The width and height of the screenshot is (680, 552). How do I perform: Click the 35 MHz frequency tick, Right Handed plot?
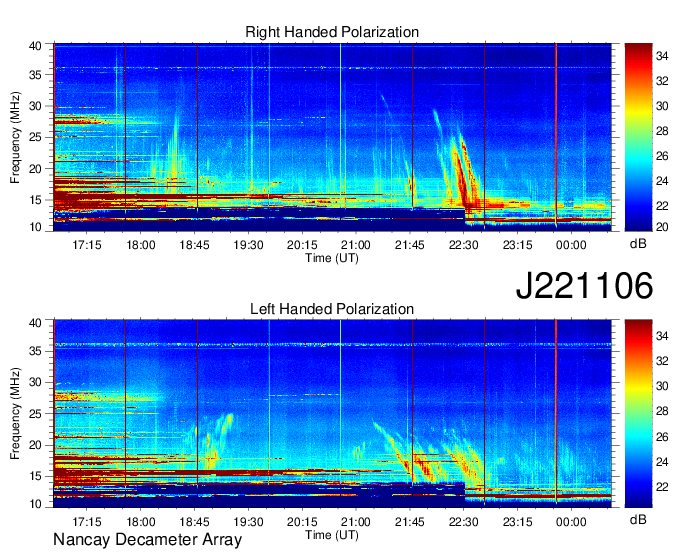[x=35, y=75]
